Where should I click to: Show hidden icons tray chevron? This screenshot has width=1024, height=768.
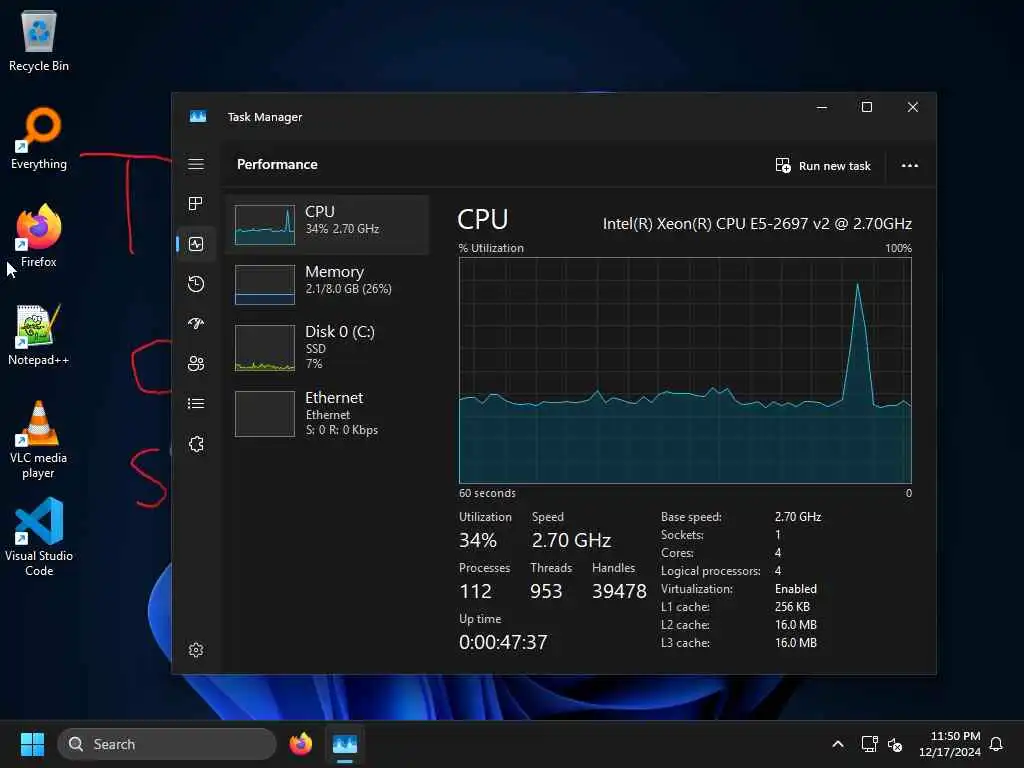click(x=838, y=744)
